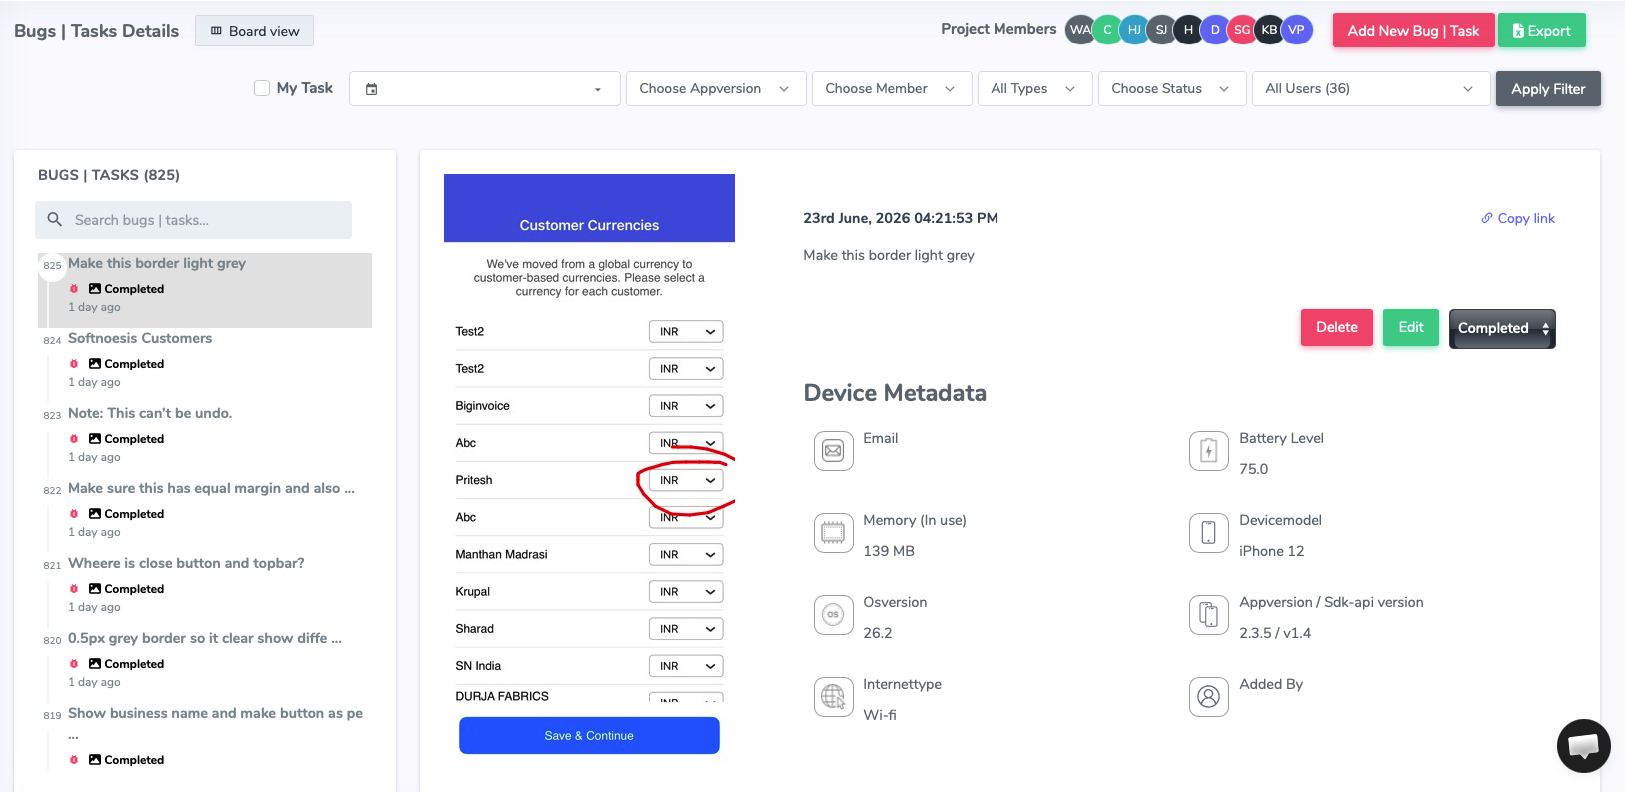Click the green C member avatar
Screen dimensions: 1625x792
[x=1107, y=30]
